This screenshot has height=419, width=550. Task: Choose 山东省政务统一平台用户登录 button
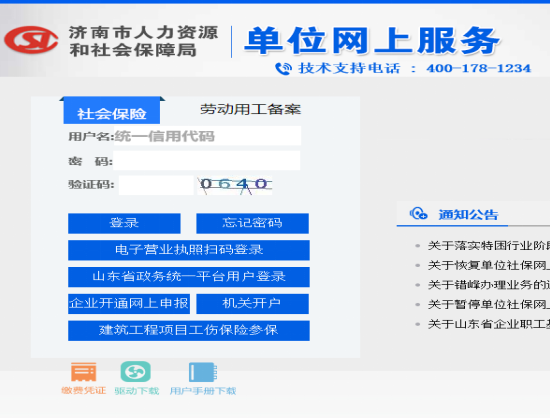pos(189,277)
